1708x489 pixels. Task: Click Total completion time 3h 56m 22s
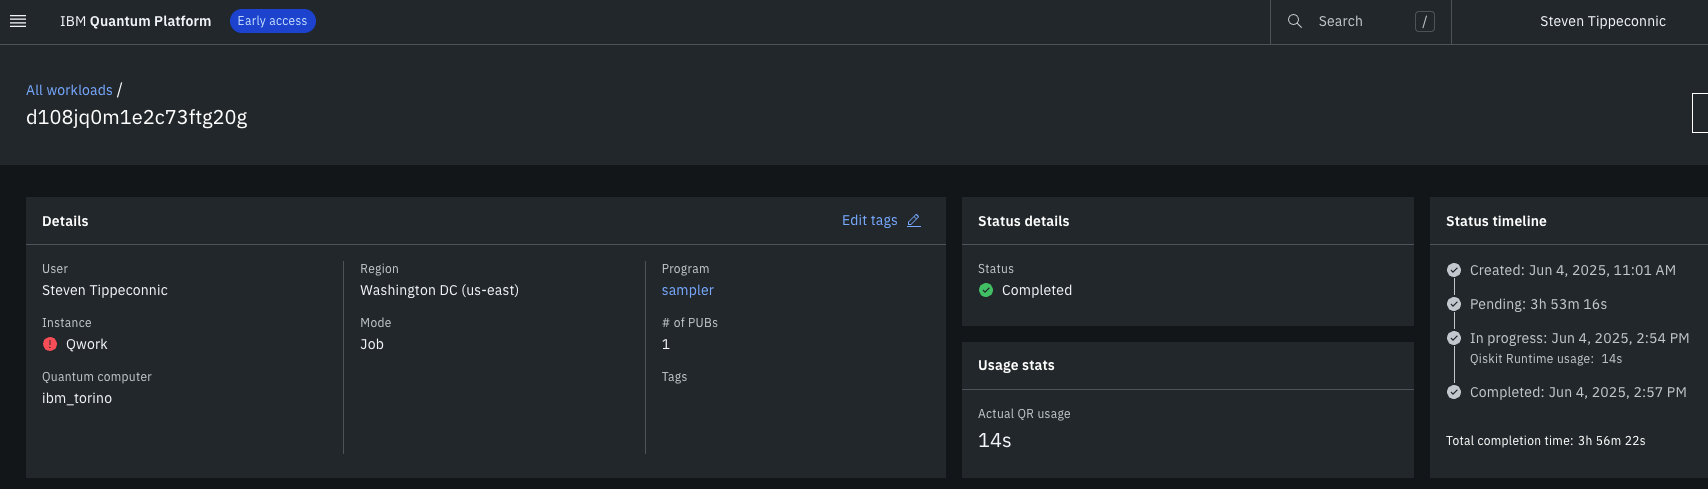click(x=1546, y=441)
